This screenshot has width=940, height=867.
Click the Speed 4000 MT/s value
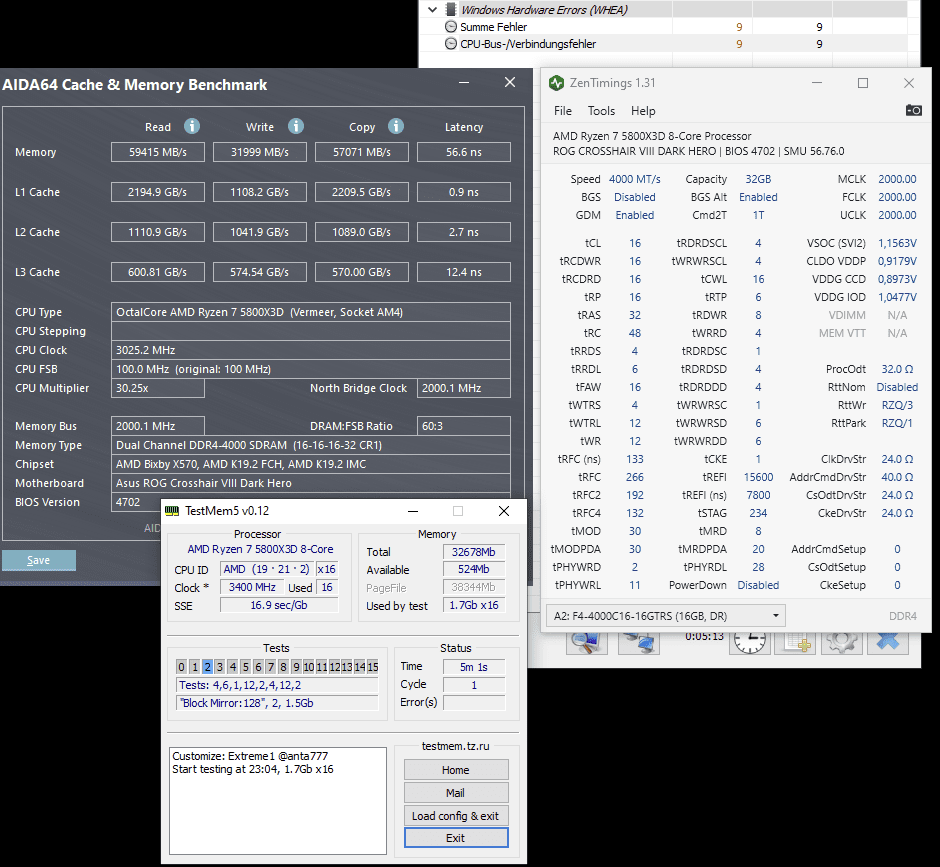click(x=635, y=179)
